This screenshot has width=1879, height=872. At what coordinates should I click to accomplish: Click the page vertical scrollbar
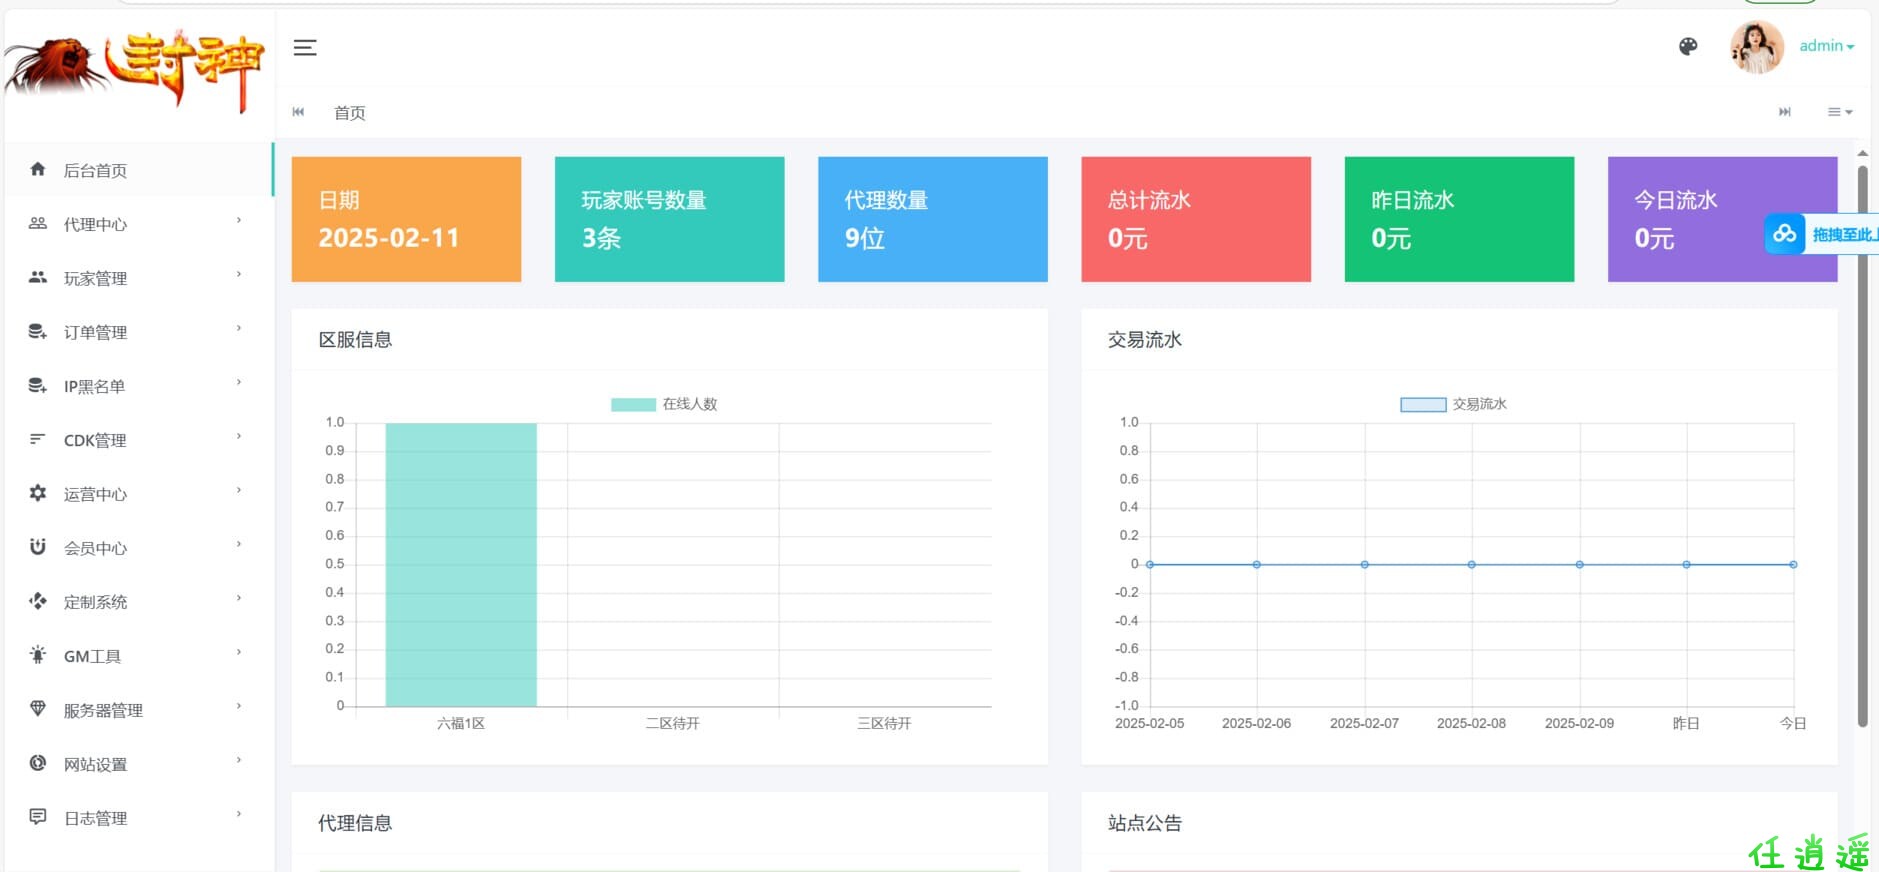1862,446
